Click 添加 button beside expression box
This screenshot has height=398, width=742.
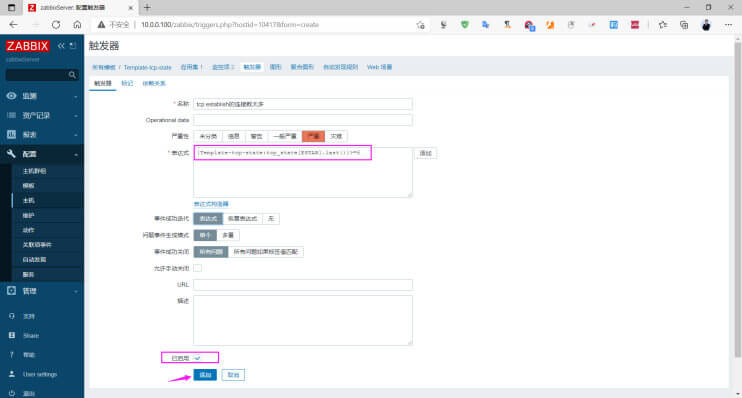[x=425, y=153]
